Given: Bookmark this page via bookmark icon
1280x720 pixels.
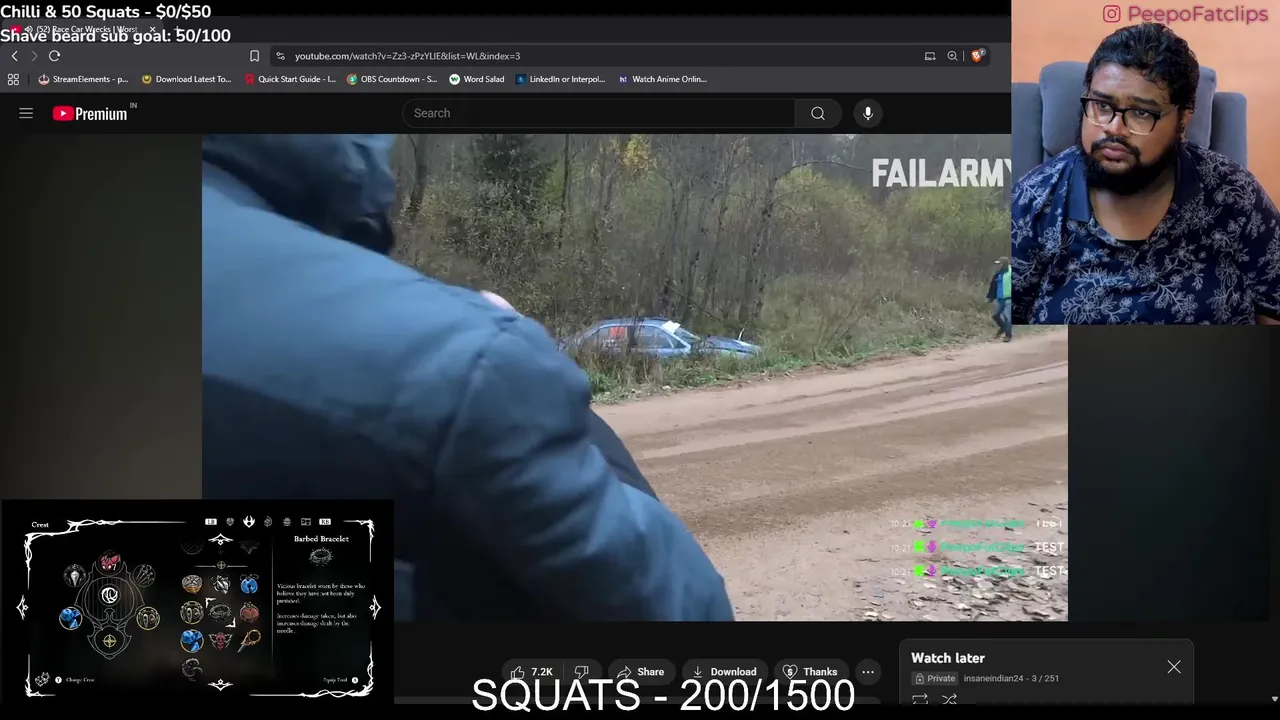Looking at the screenshot, I should tap(254, 56).
